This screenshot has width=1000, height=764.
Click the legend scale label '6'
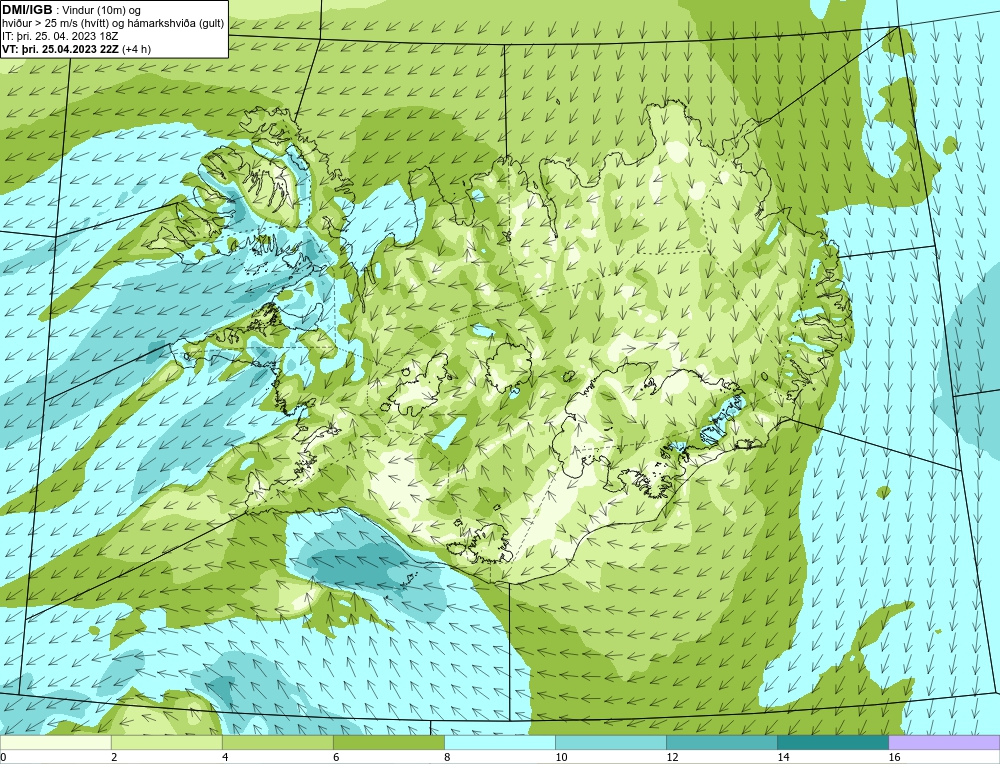[336, 757]
